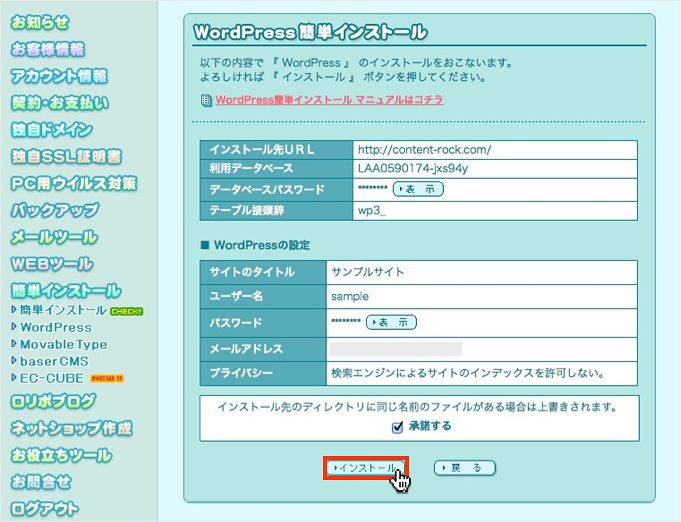Open 独自SSL証明書 in the sidebar
Viewport: 681px width, 522px height.
(66, 156)
